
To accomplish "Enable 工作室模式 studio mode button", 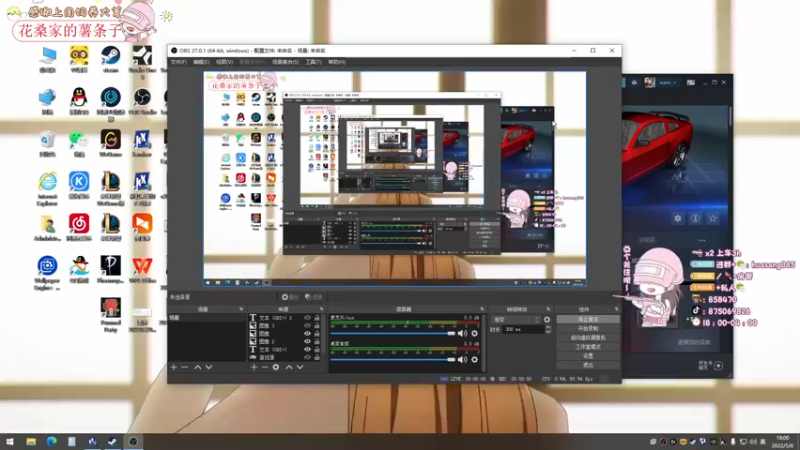I will (588, 347).
